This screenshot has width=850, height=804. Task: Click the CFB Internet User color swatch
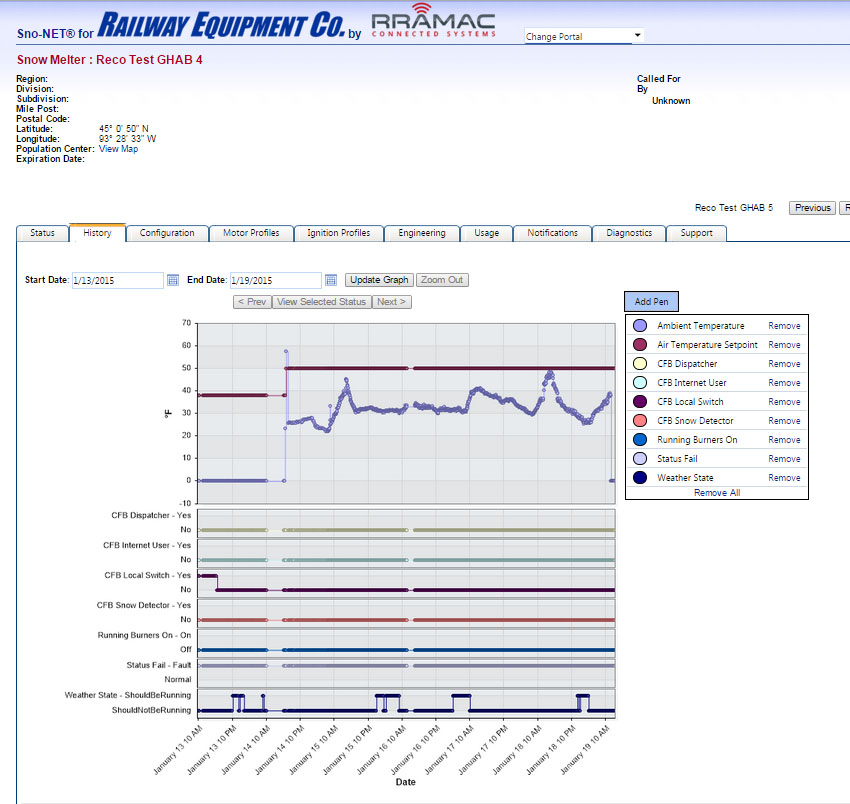pos(640,382)
